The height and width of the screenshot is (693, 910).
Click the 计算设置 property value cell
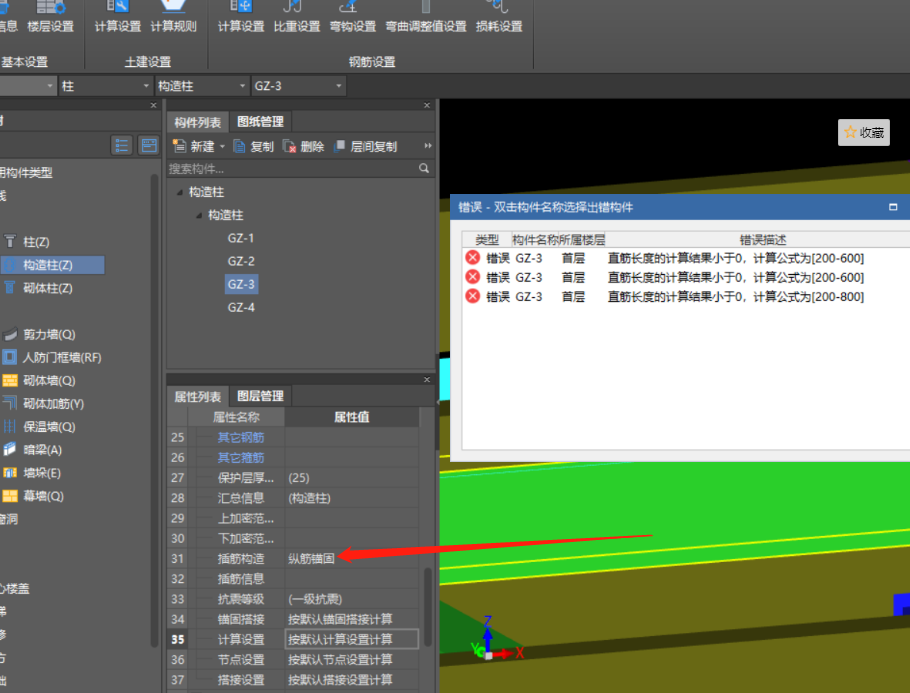352,639
